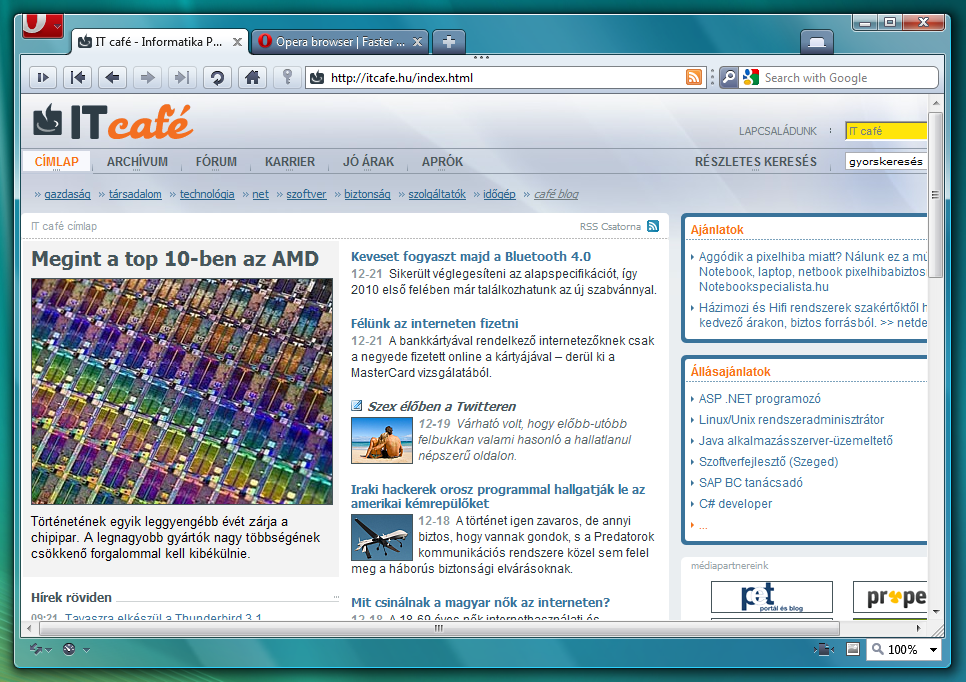Open the FÓRUM menu item
The height and width of the screenshot is (682, 966).
tap(216, 161)
